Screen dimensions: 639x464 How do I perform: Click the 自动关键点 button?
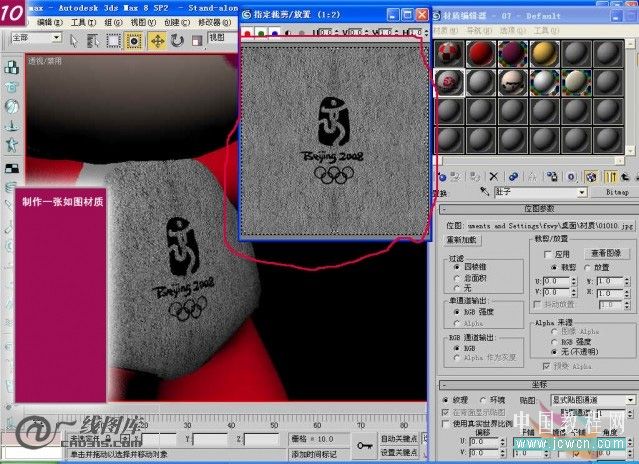coord(399,439)
